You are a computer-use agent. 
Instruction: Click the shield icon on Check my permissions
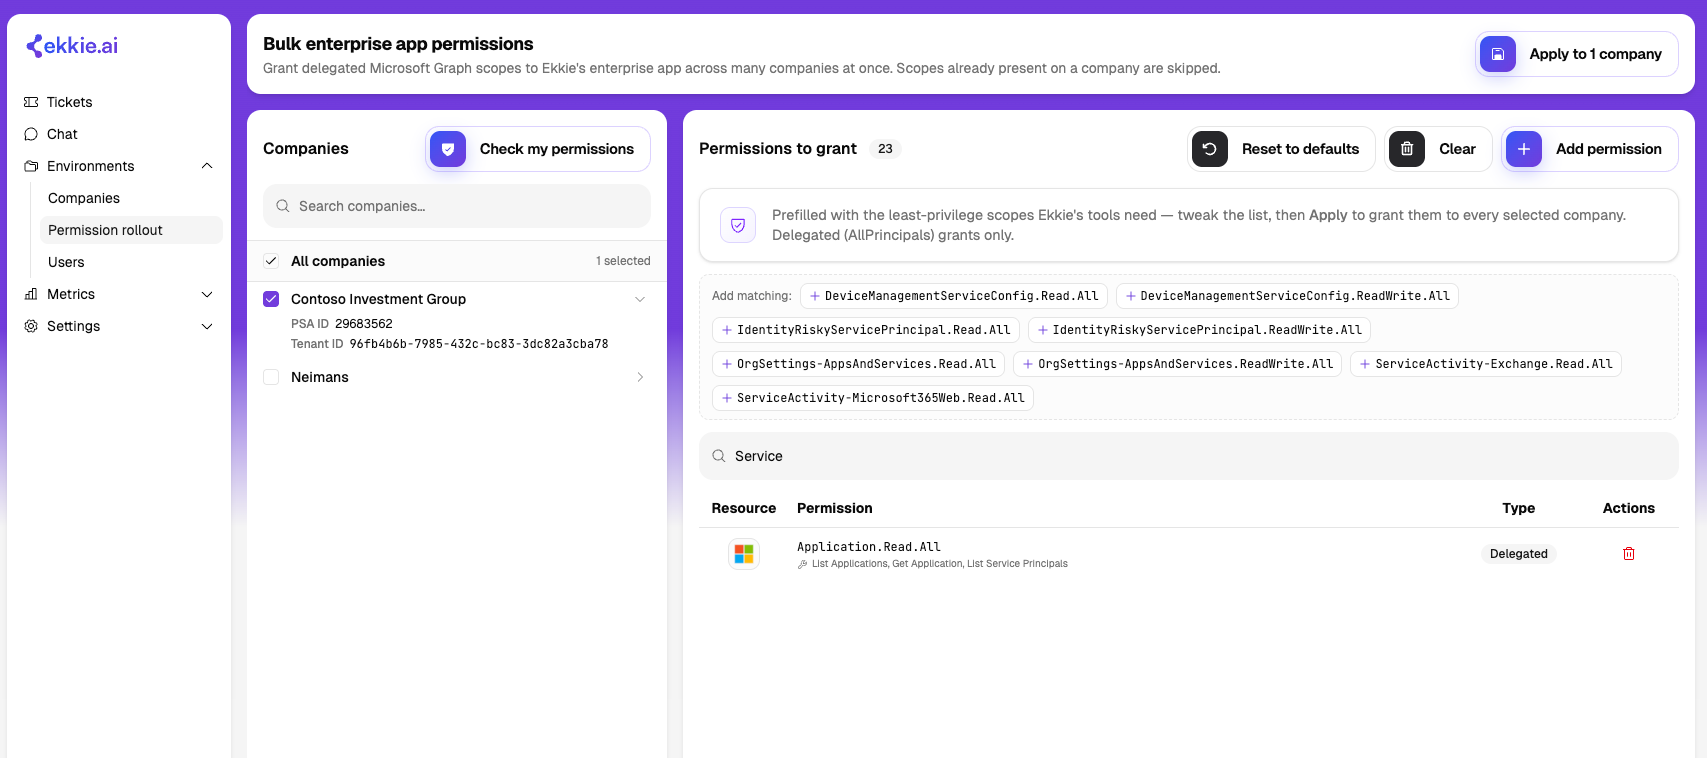(x=448, y=149)
